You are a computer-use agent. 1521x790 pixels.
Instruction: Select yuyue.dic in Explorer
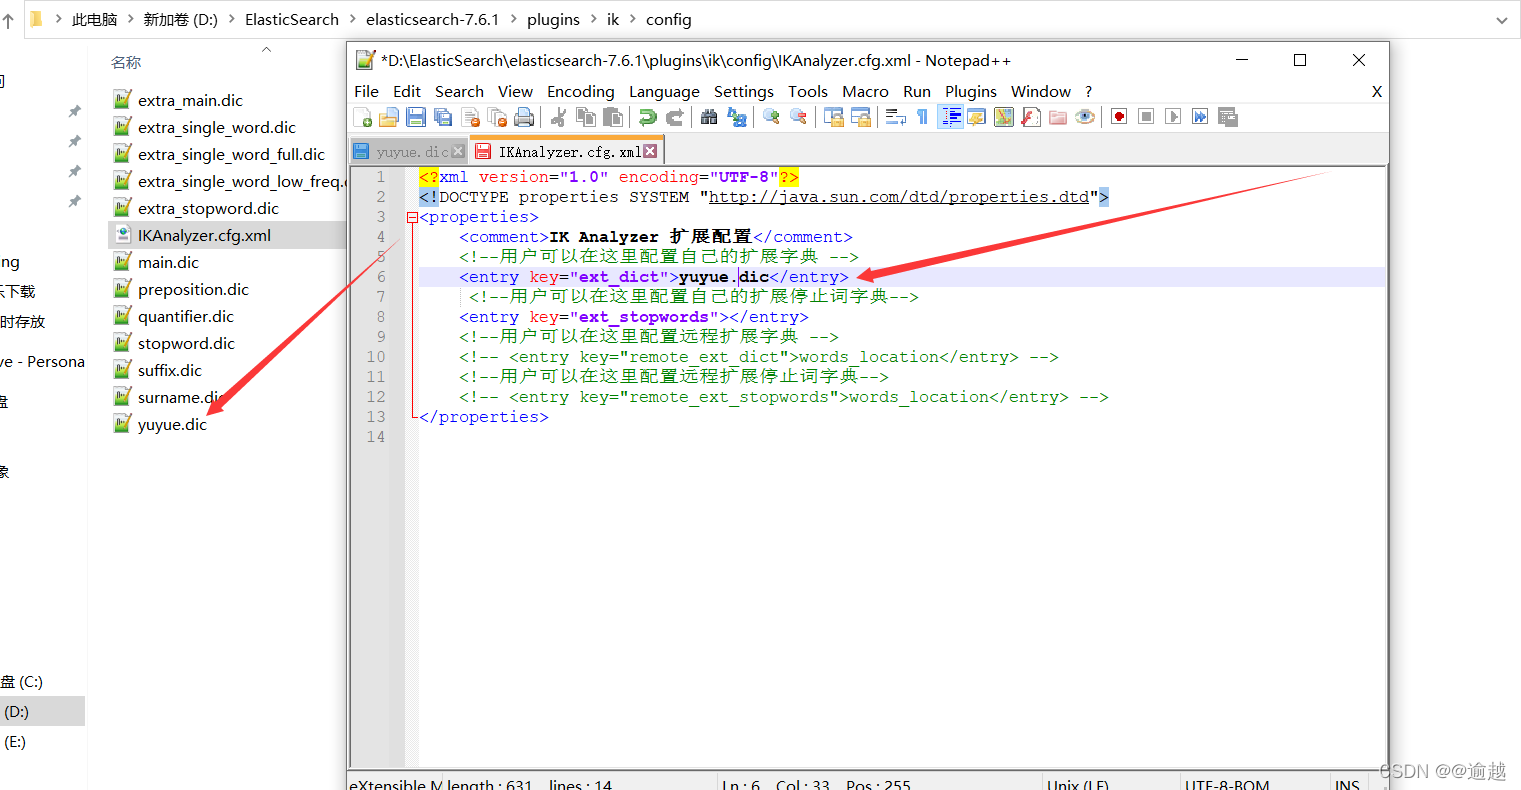click(x=172, y=424)
